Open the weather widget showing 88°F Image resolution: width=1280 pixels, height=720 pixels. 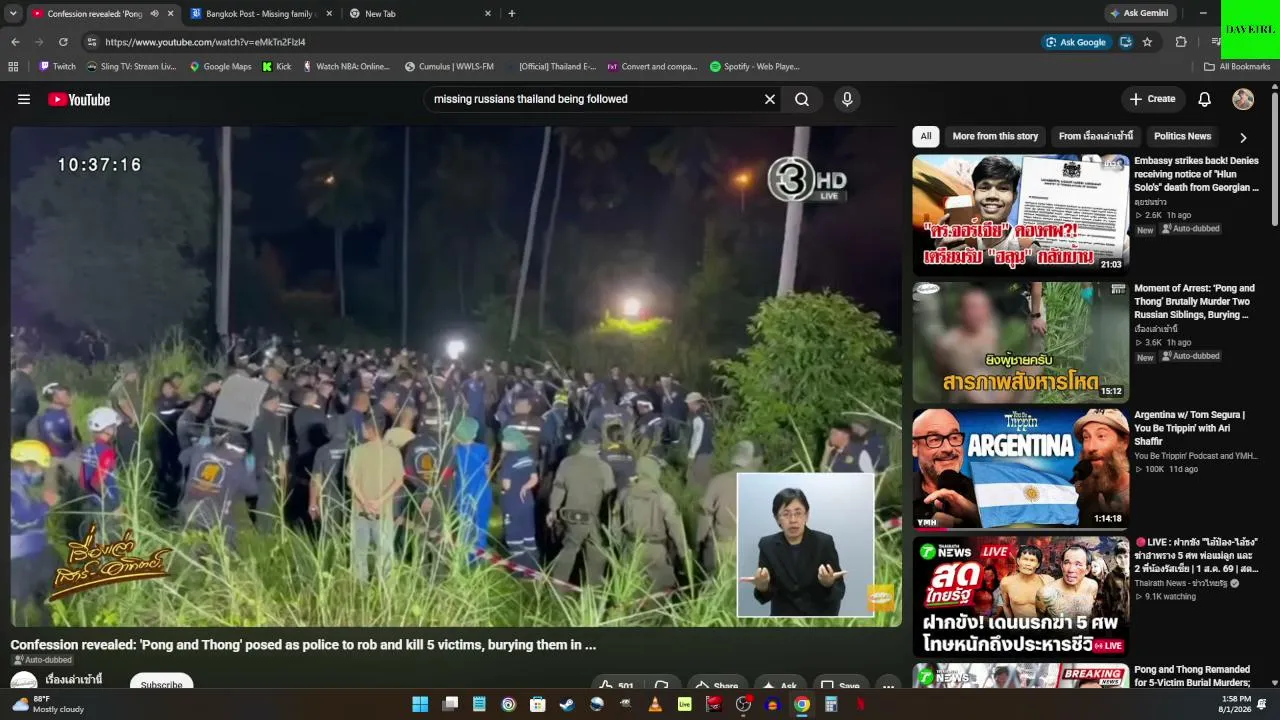(x=48, y=704)
